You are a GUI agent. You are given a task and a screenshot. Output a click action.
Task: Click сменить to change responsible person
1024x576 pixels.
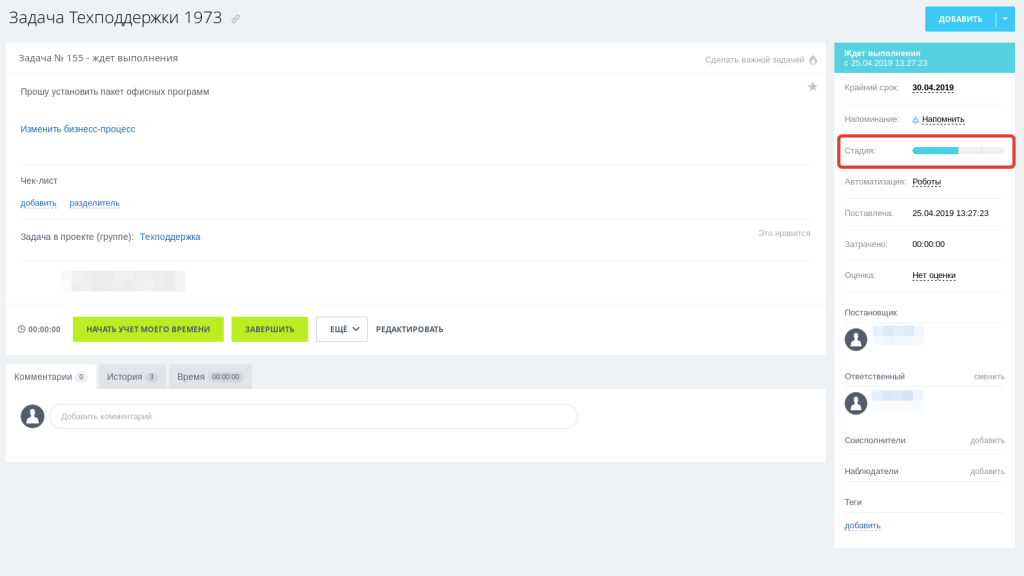click(989, 377)
